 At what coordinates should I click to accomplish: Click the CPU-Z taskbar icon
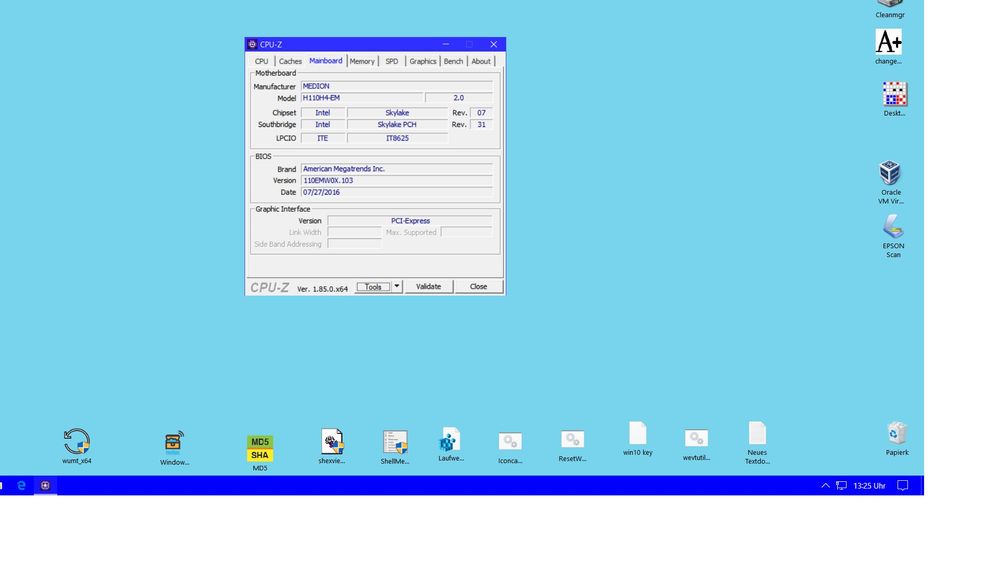point(45,485)
